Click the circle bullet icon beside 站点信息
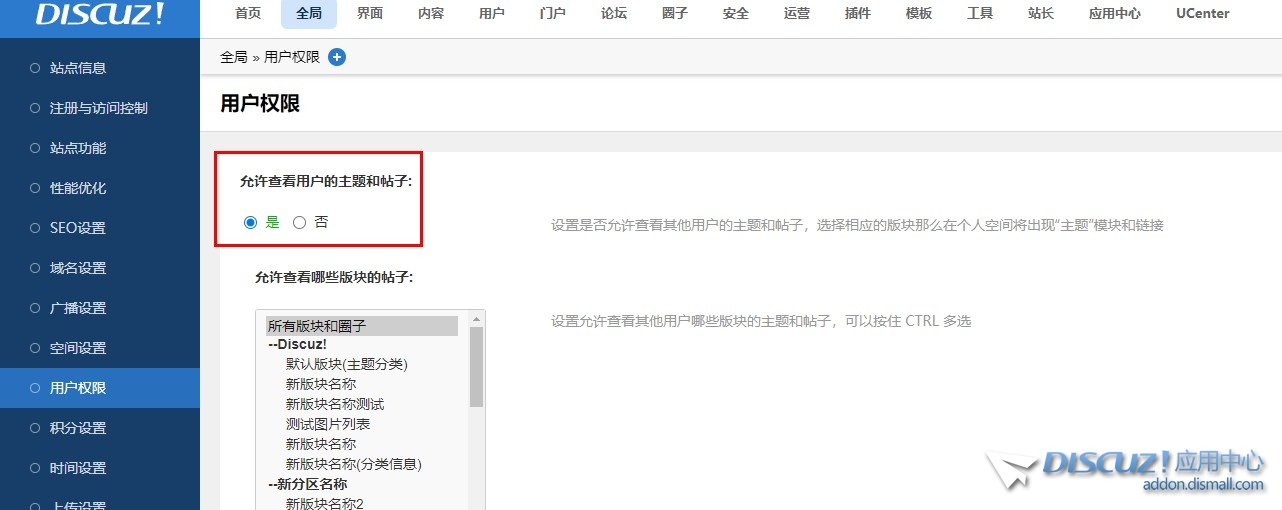1282x510 pixels. click(x=35, y=68)
